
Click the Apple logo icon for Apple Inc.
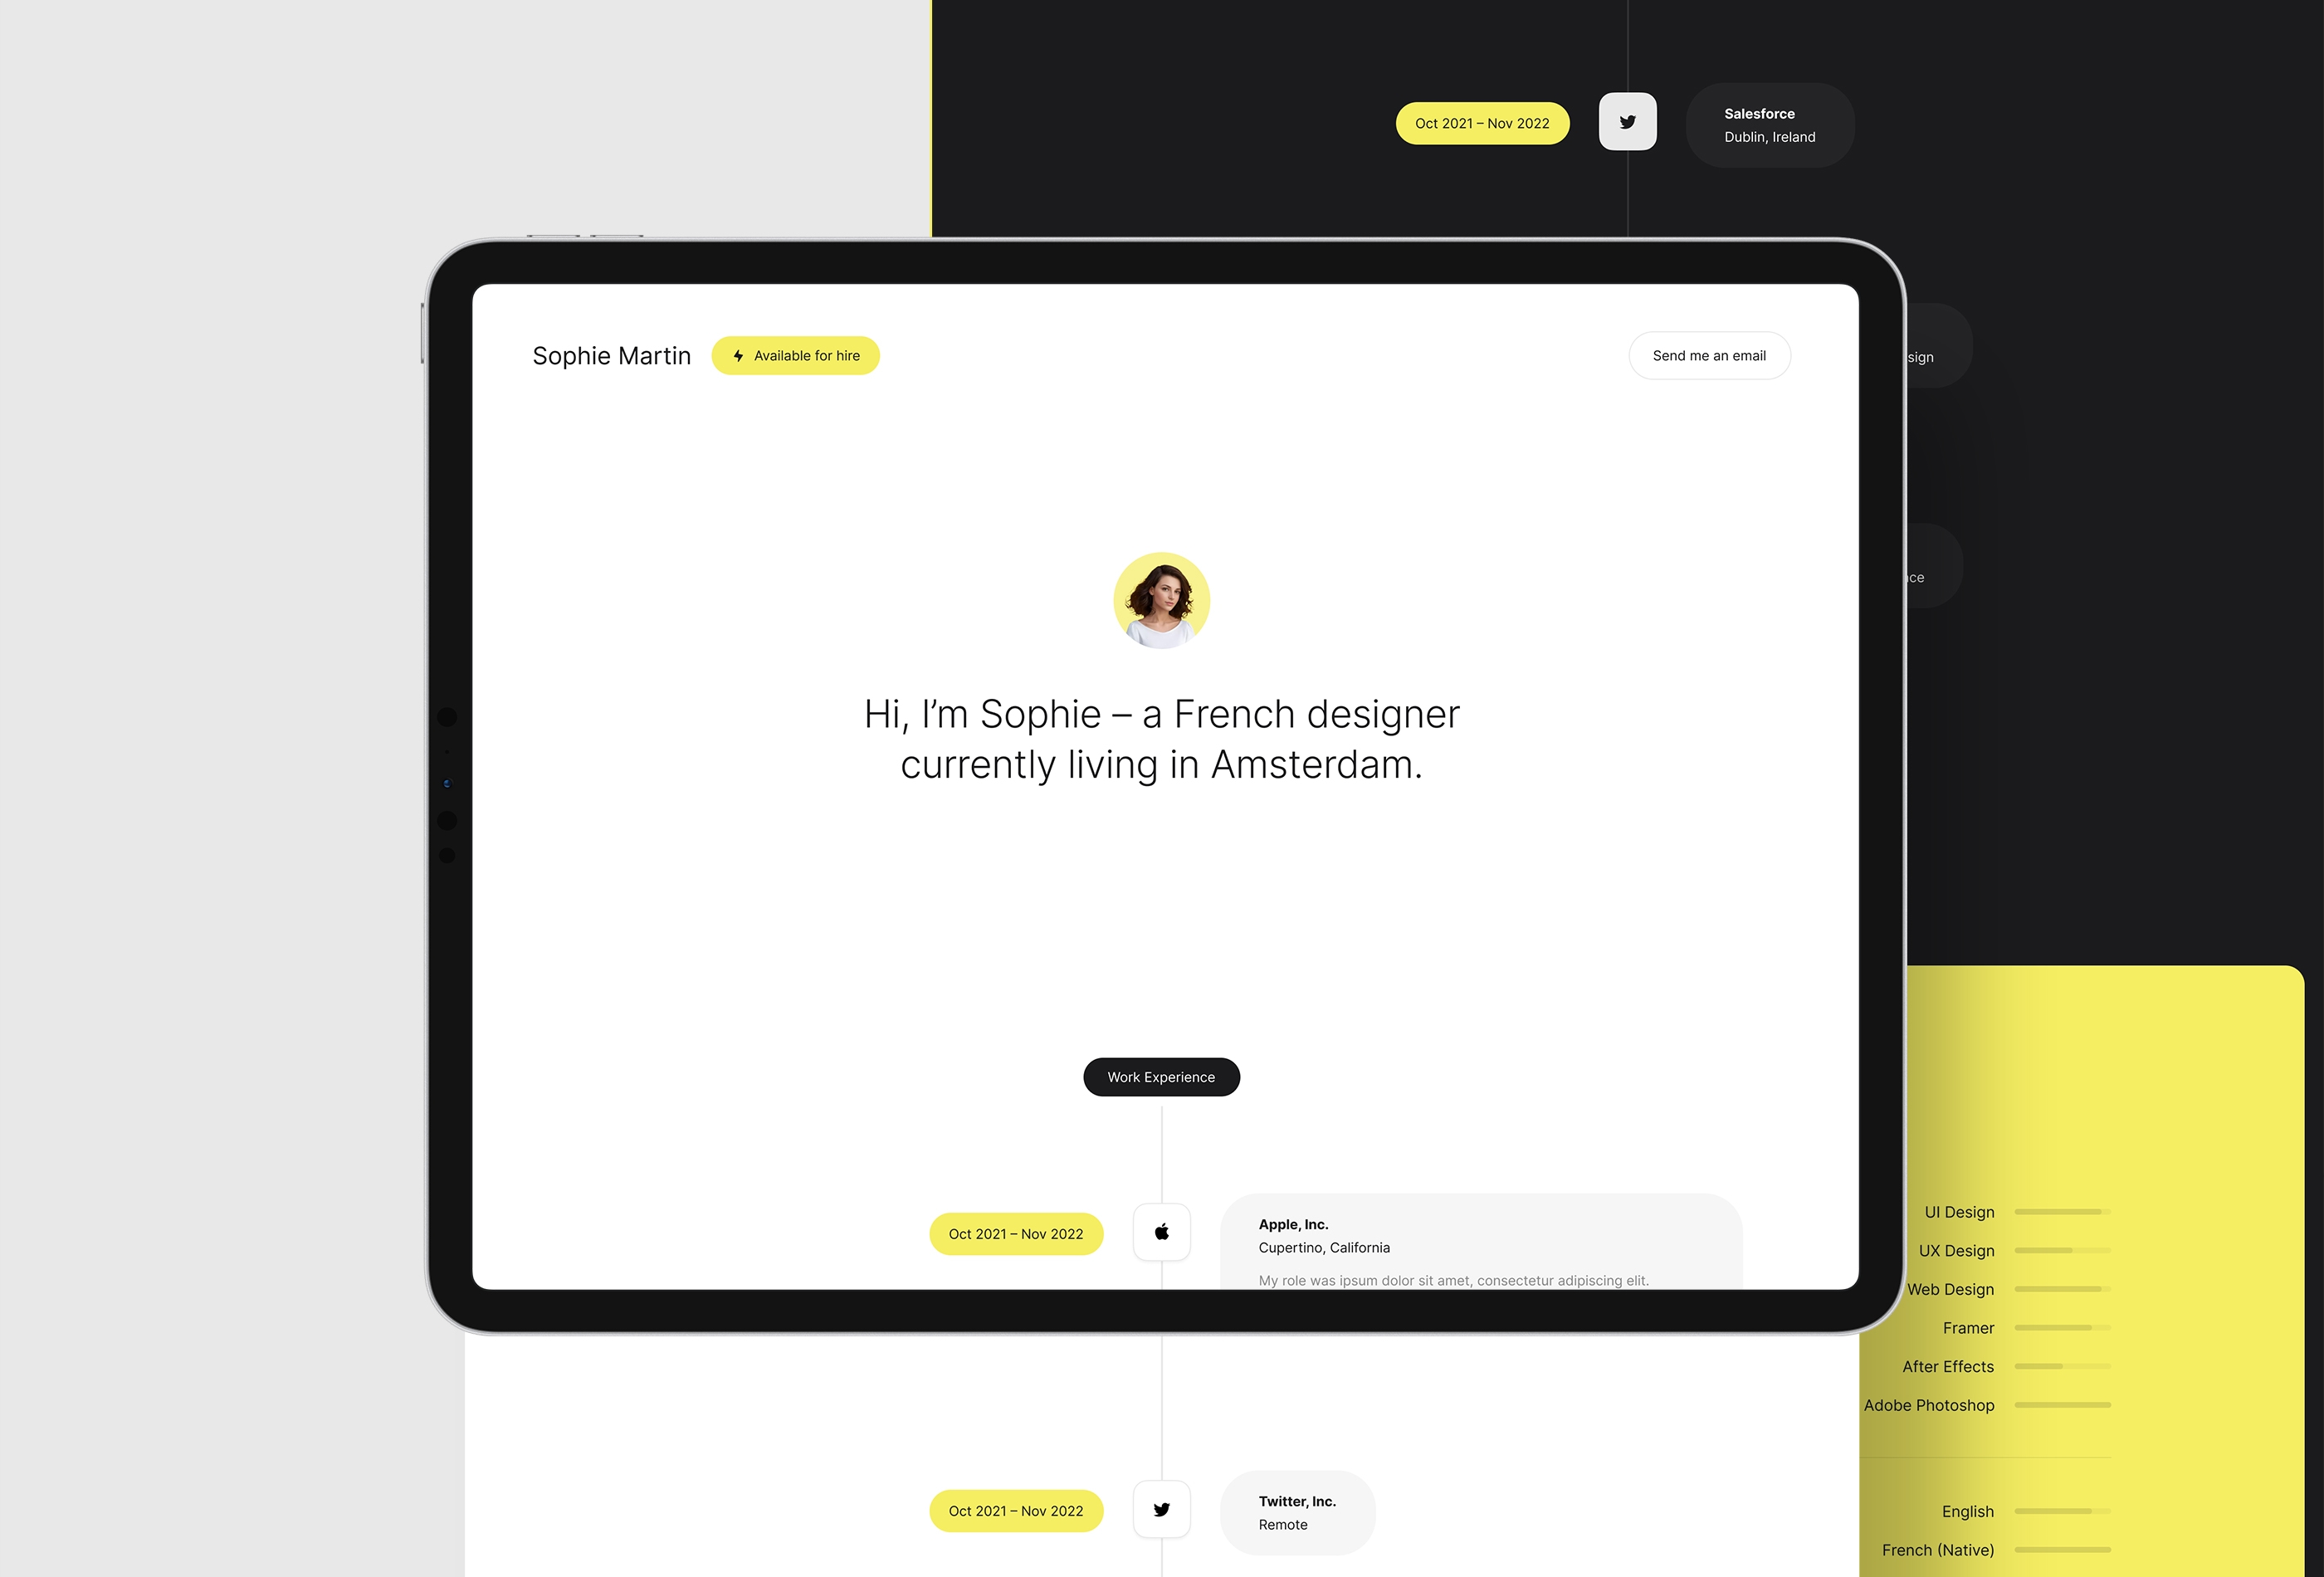[1161, 1232]
